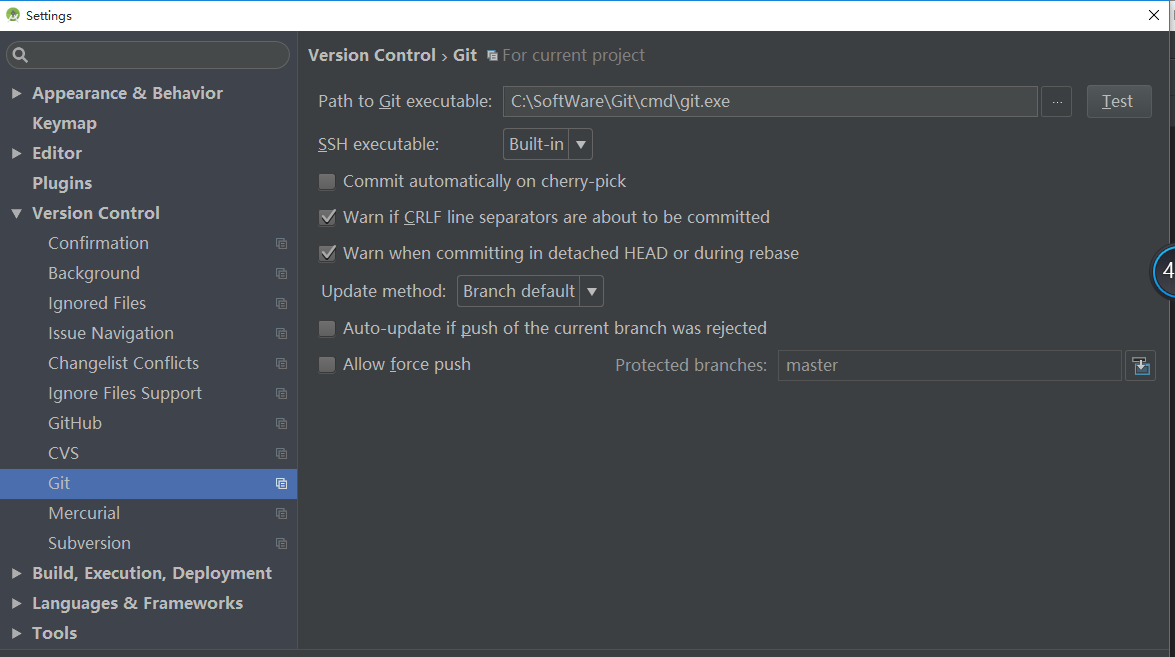Click Version Control breadcrumb heading
Viewport: 1175px width, 657px height.
click(371, 56)
